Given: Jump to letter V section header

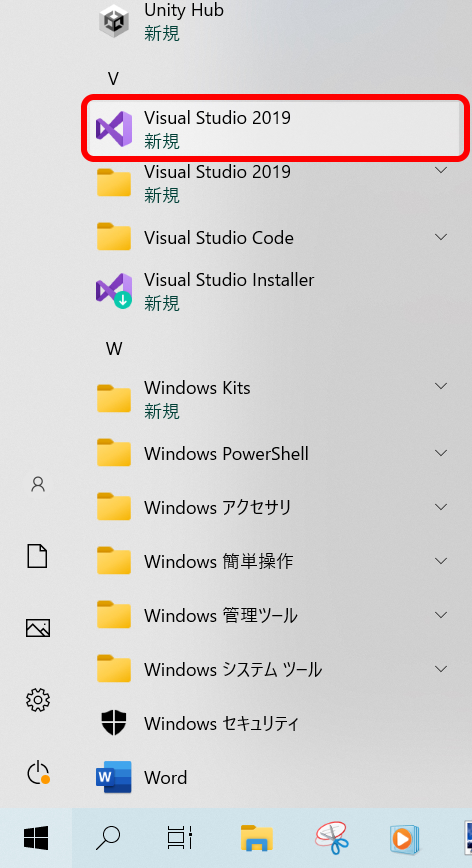Looking at the screenshot, I should (113, 79).
